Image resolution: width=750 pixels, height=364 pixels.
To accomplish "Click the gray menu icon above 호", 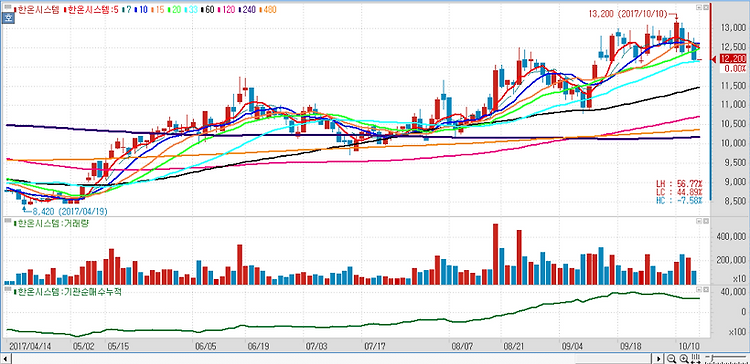I will click(7, 7).
